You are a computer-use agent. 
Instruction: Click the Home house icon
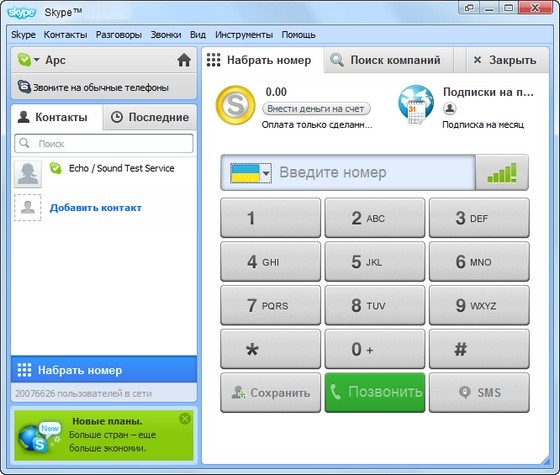184,60
